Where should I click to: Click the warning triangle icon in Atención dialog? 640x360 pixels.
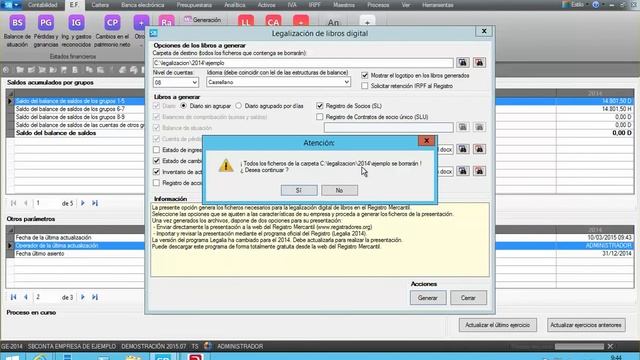point(226,166)
